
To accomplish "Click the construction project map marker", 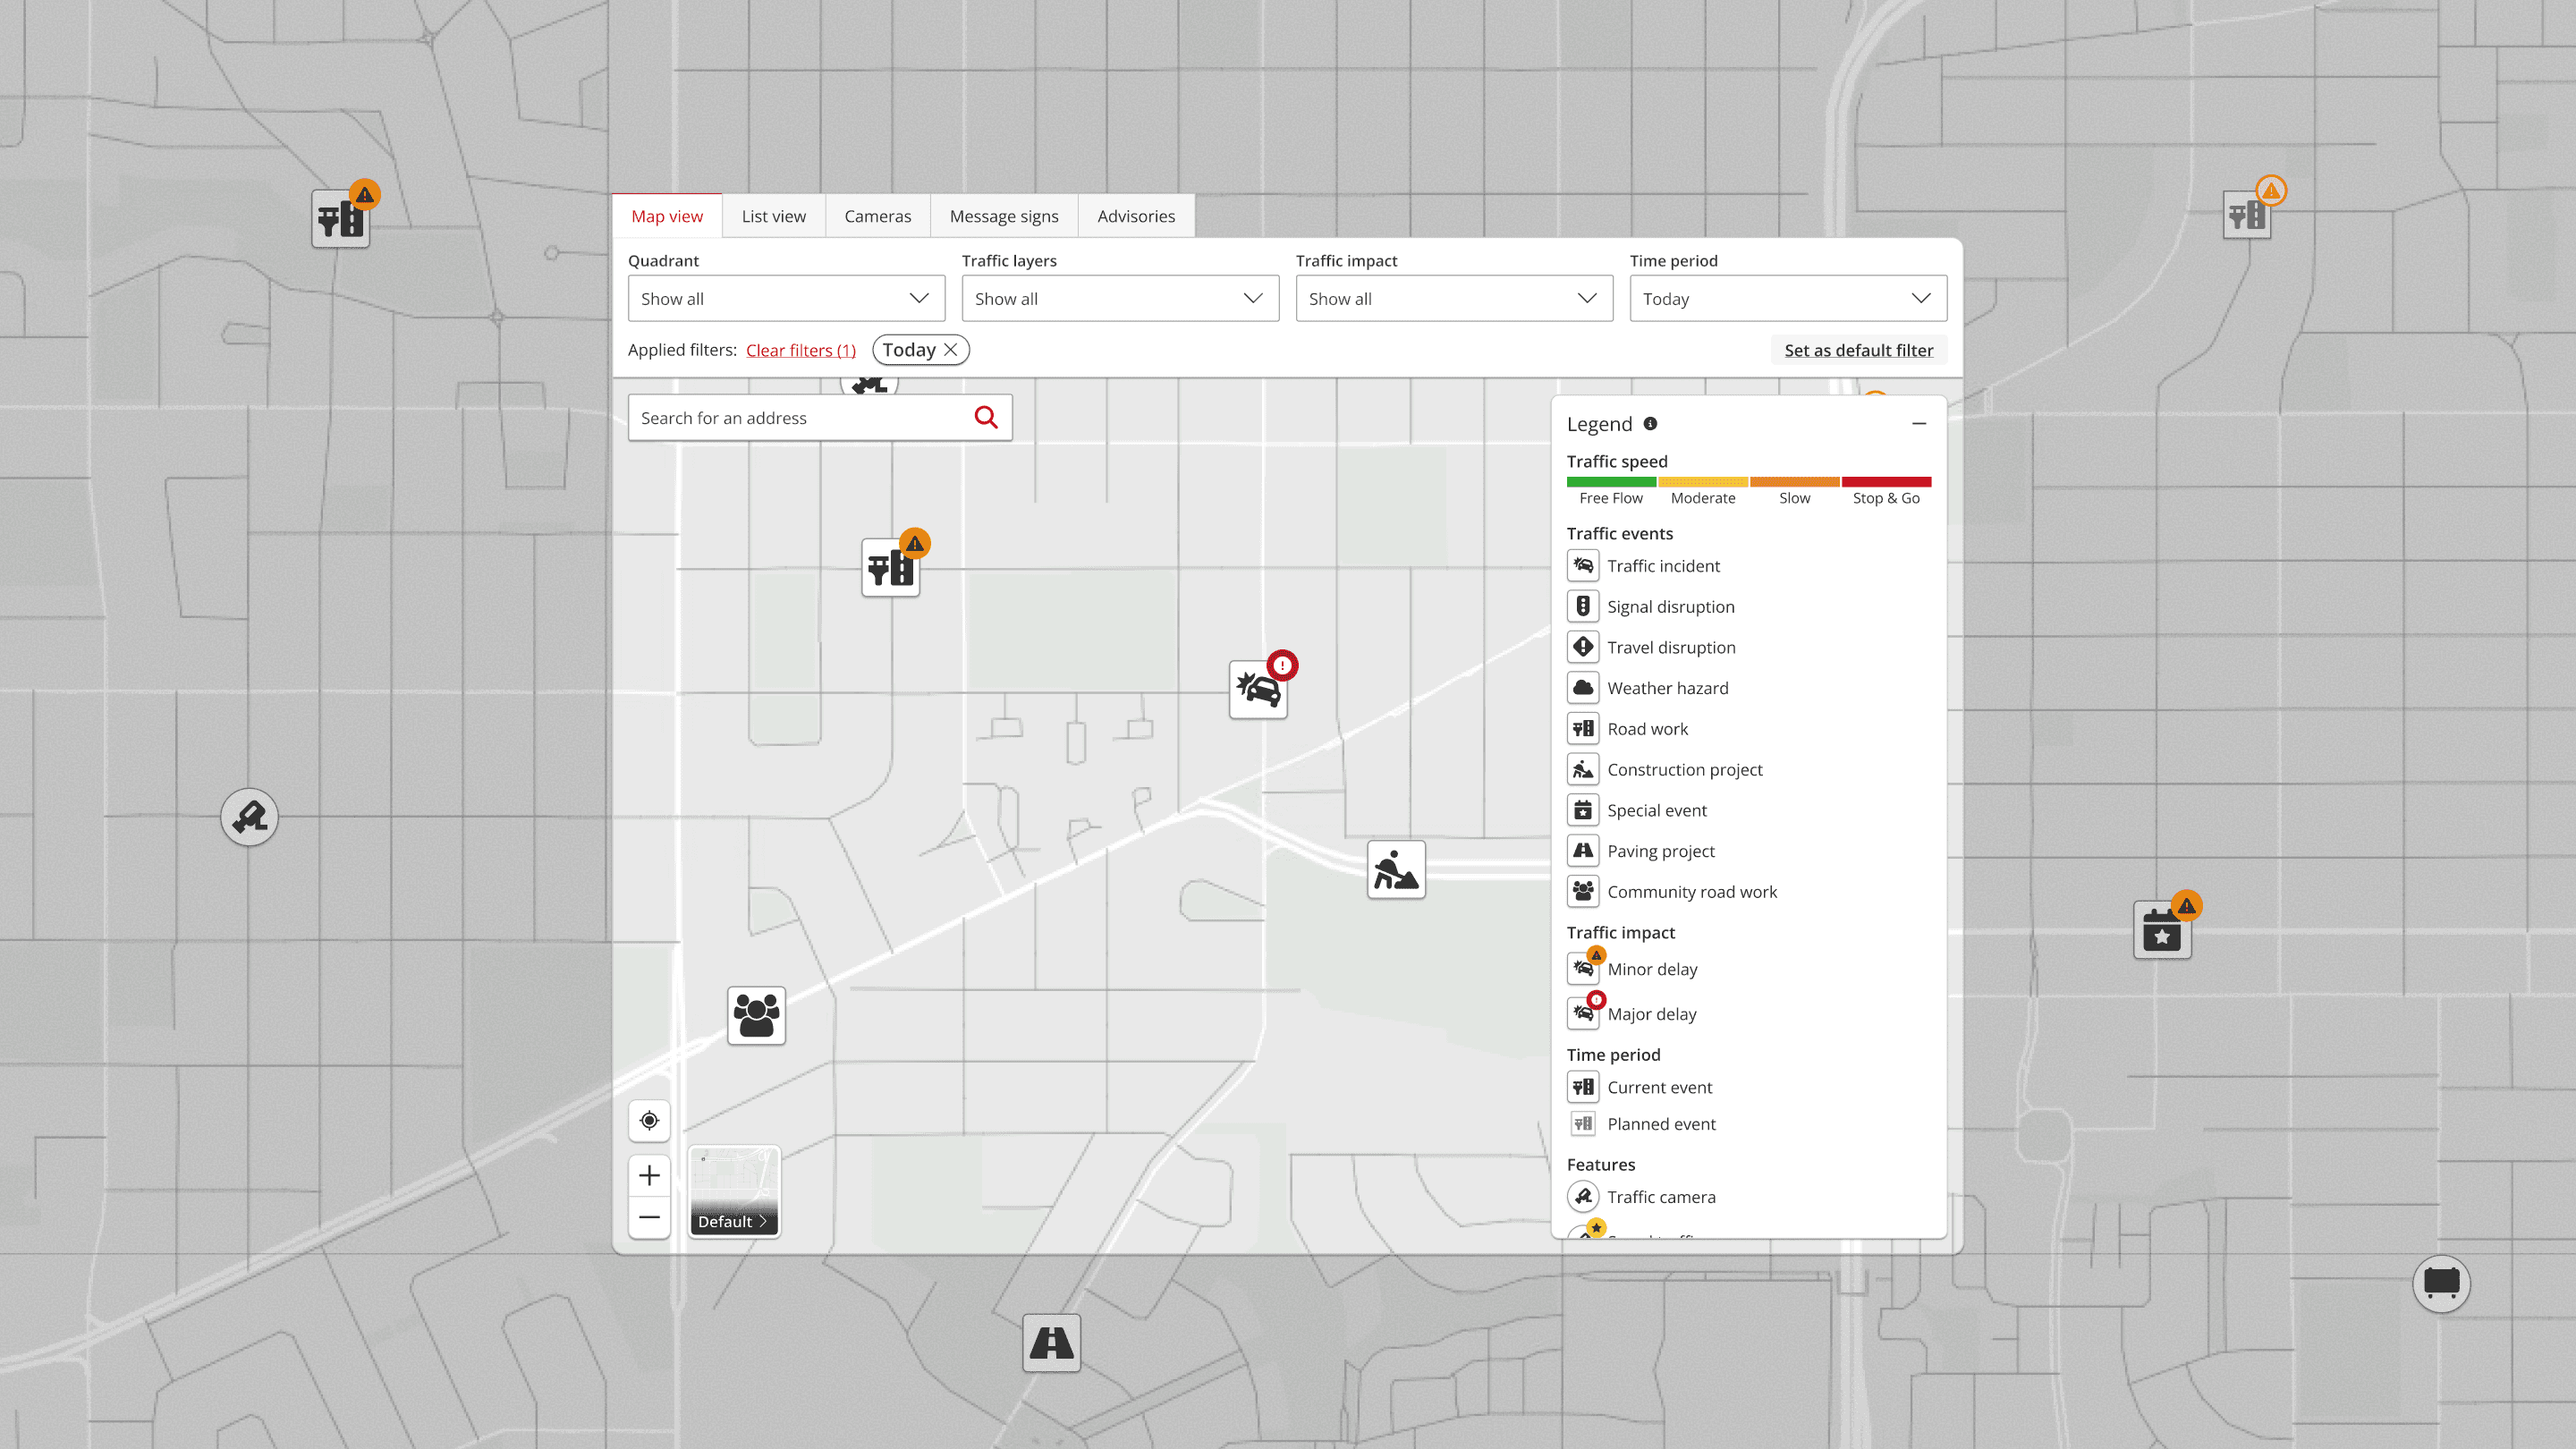I will (x=1395, y=870).
